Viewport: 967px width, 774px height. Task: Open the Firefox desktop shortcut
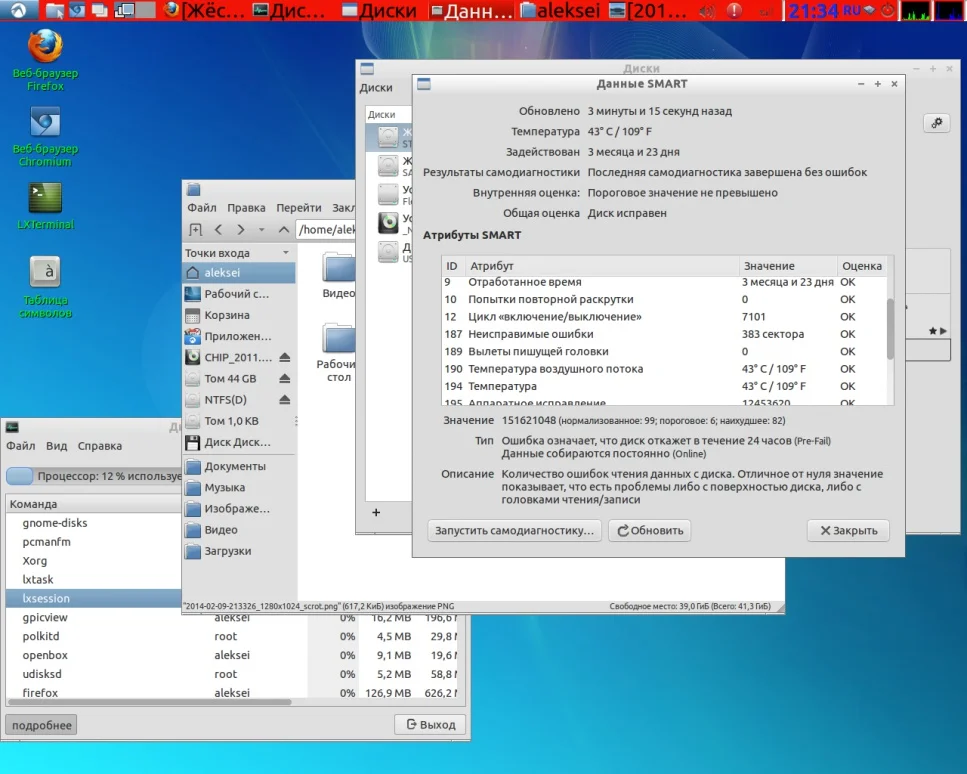45,48
